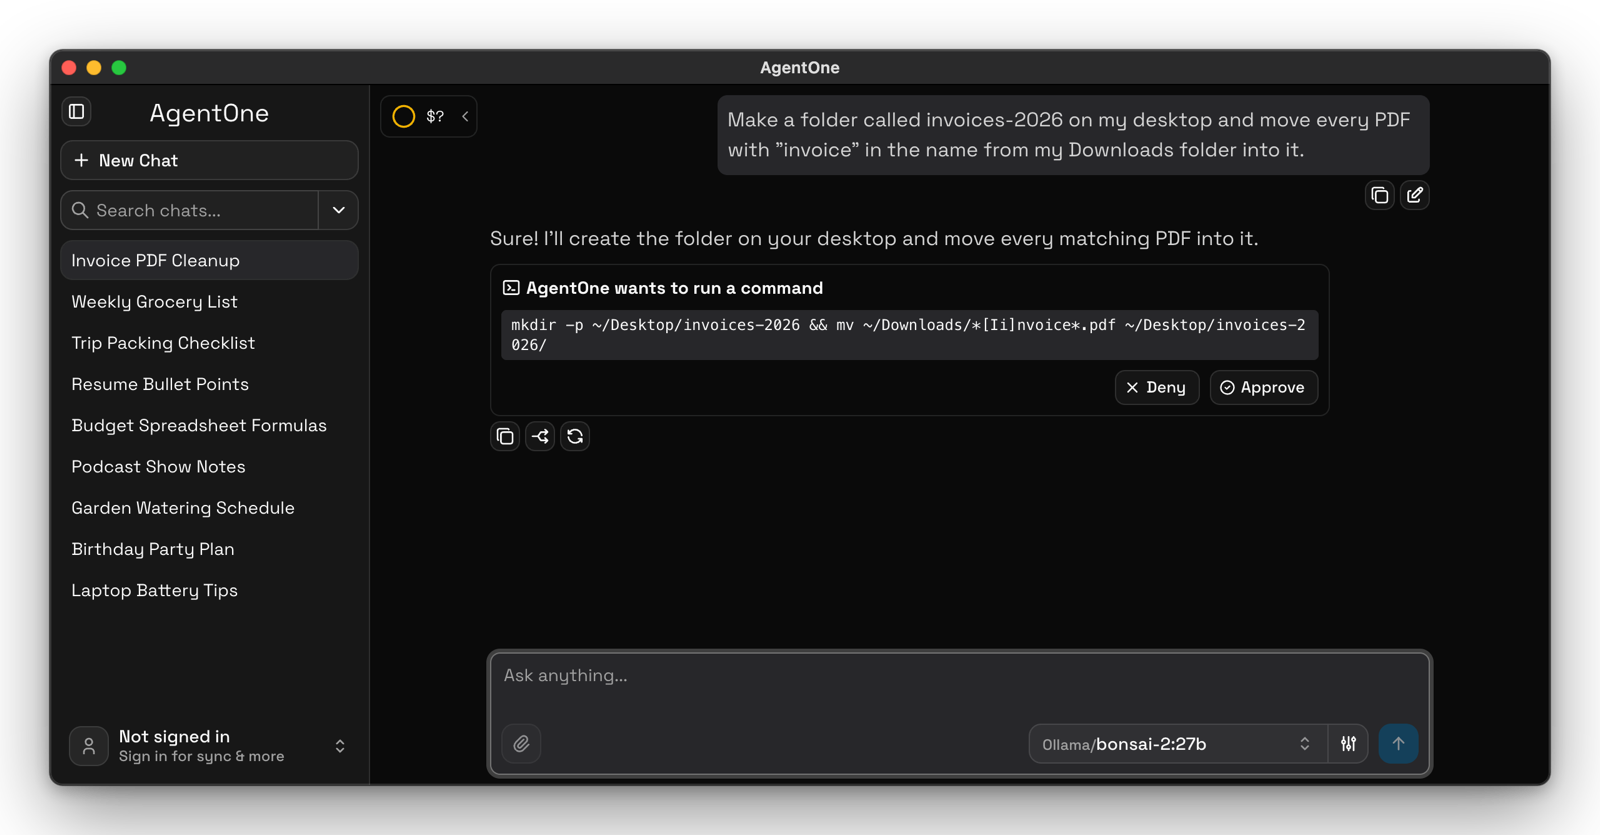Click the AgentOne sidebar title
The image size is (1600, 835).
[x=209, y=113]
